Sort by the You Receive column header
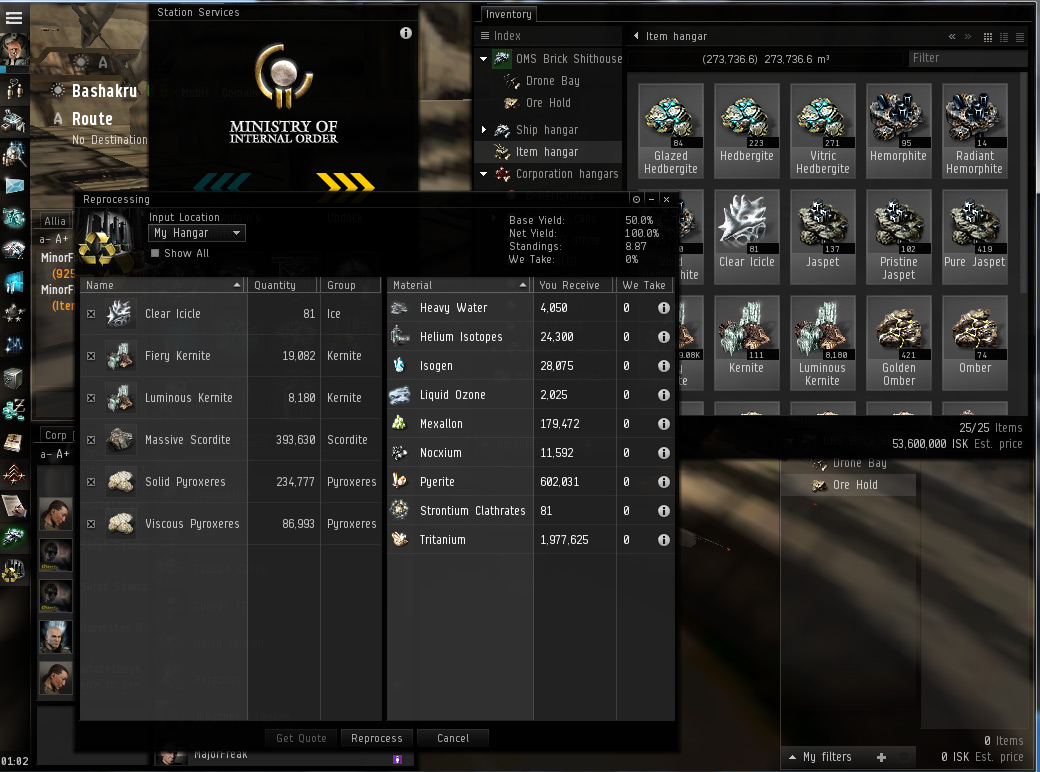The image size is (1040, 772). pyautogui.click(x=572, y=285)
